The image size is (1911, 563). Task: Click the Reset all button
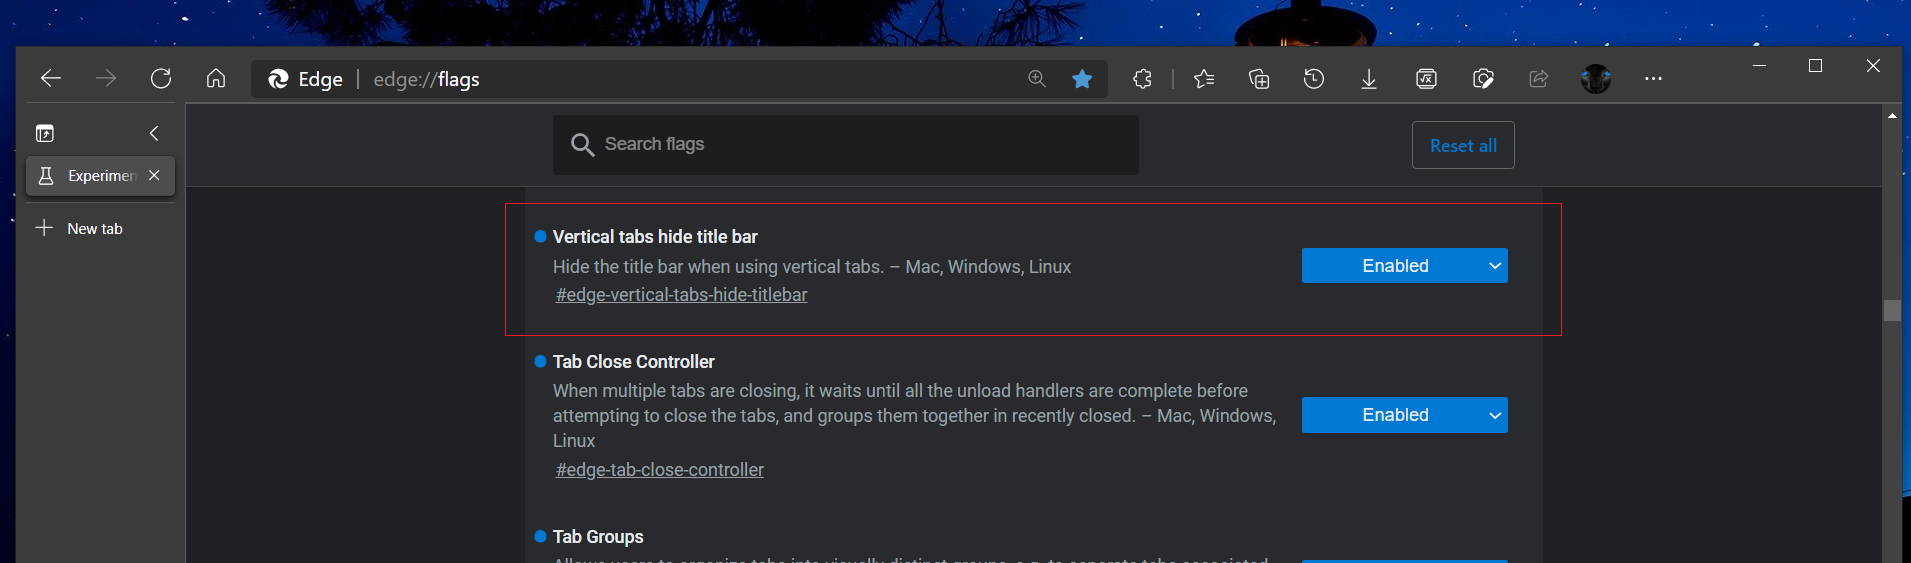click(x=1462, y=146)
